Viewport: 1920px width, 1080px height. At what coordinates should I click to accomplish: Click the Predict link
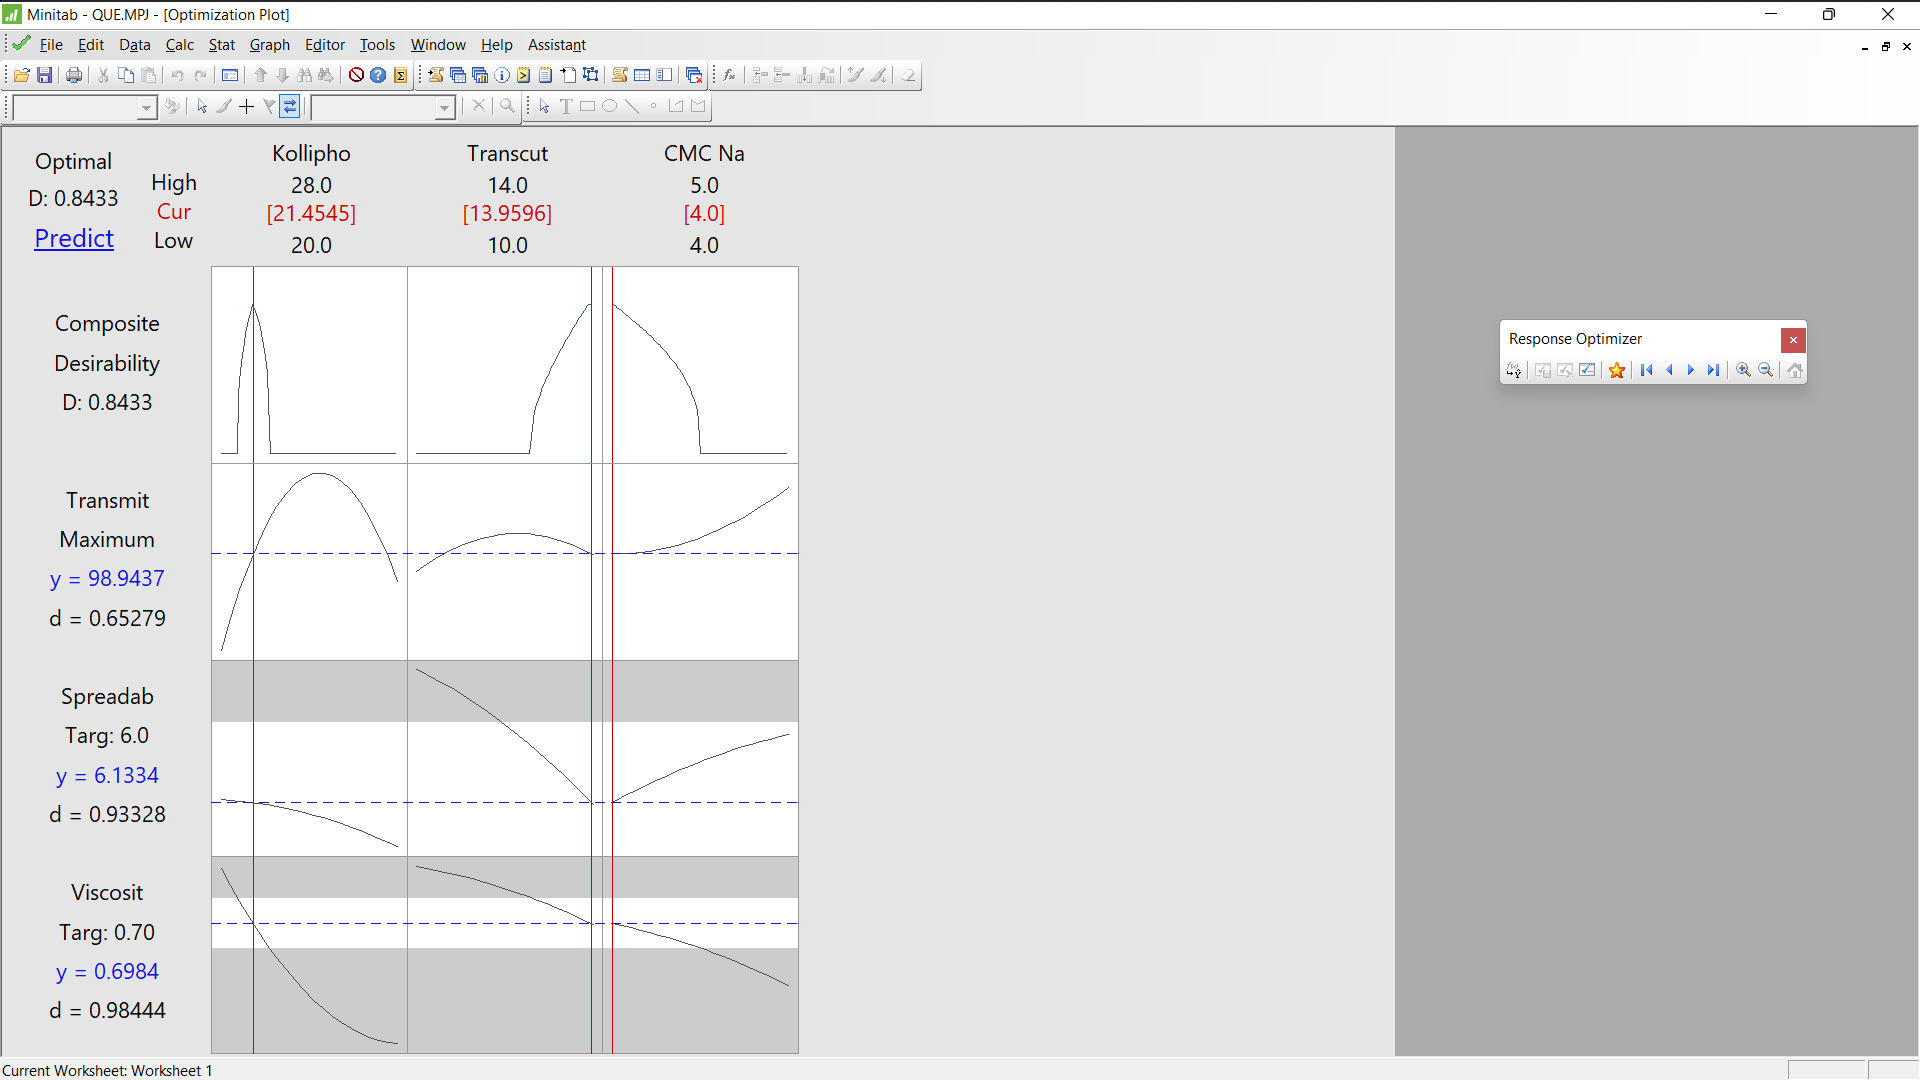pos(74,238)
